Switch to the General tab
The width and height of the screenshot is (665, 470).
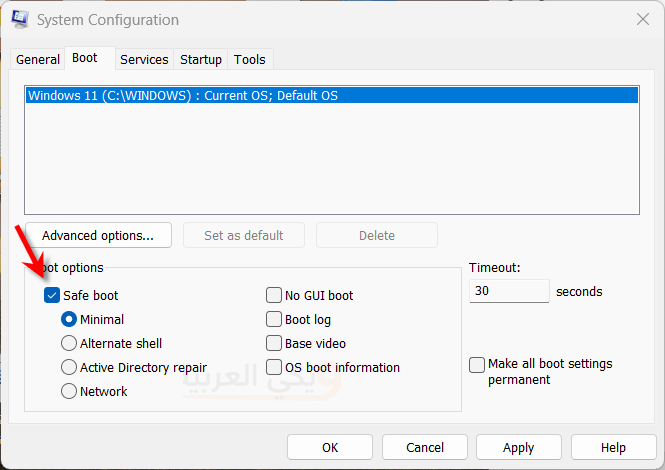pyautogui.click(x=38, y=59)
